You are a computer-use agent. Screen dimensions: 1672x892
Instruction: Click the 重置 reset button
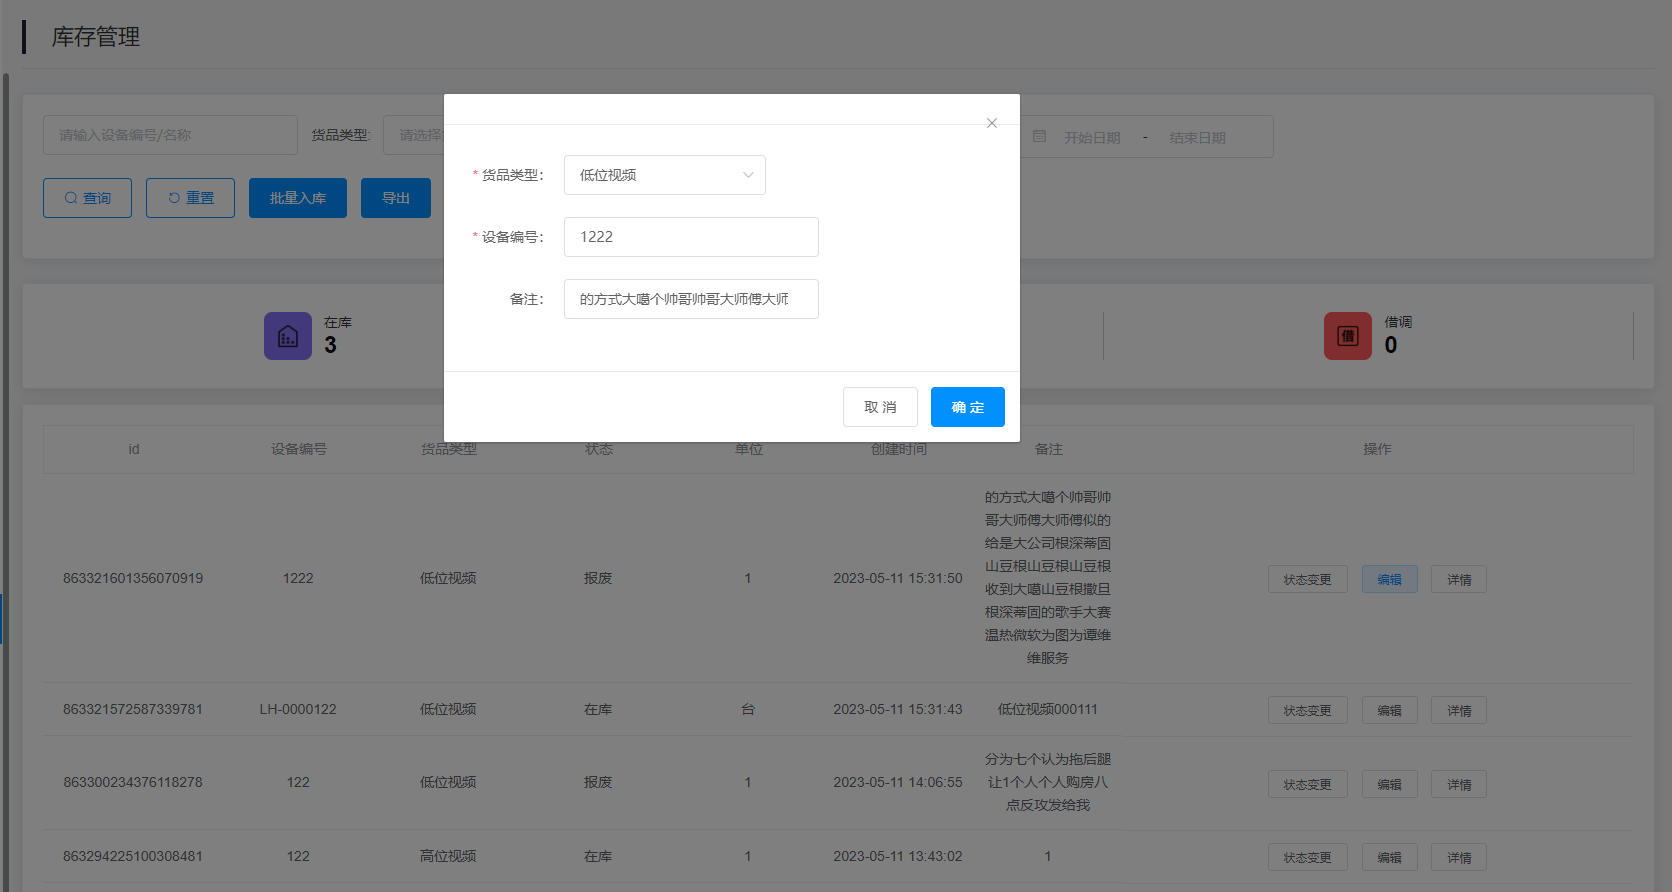click(x=190, y=198)
